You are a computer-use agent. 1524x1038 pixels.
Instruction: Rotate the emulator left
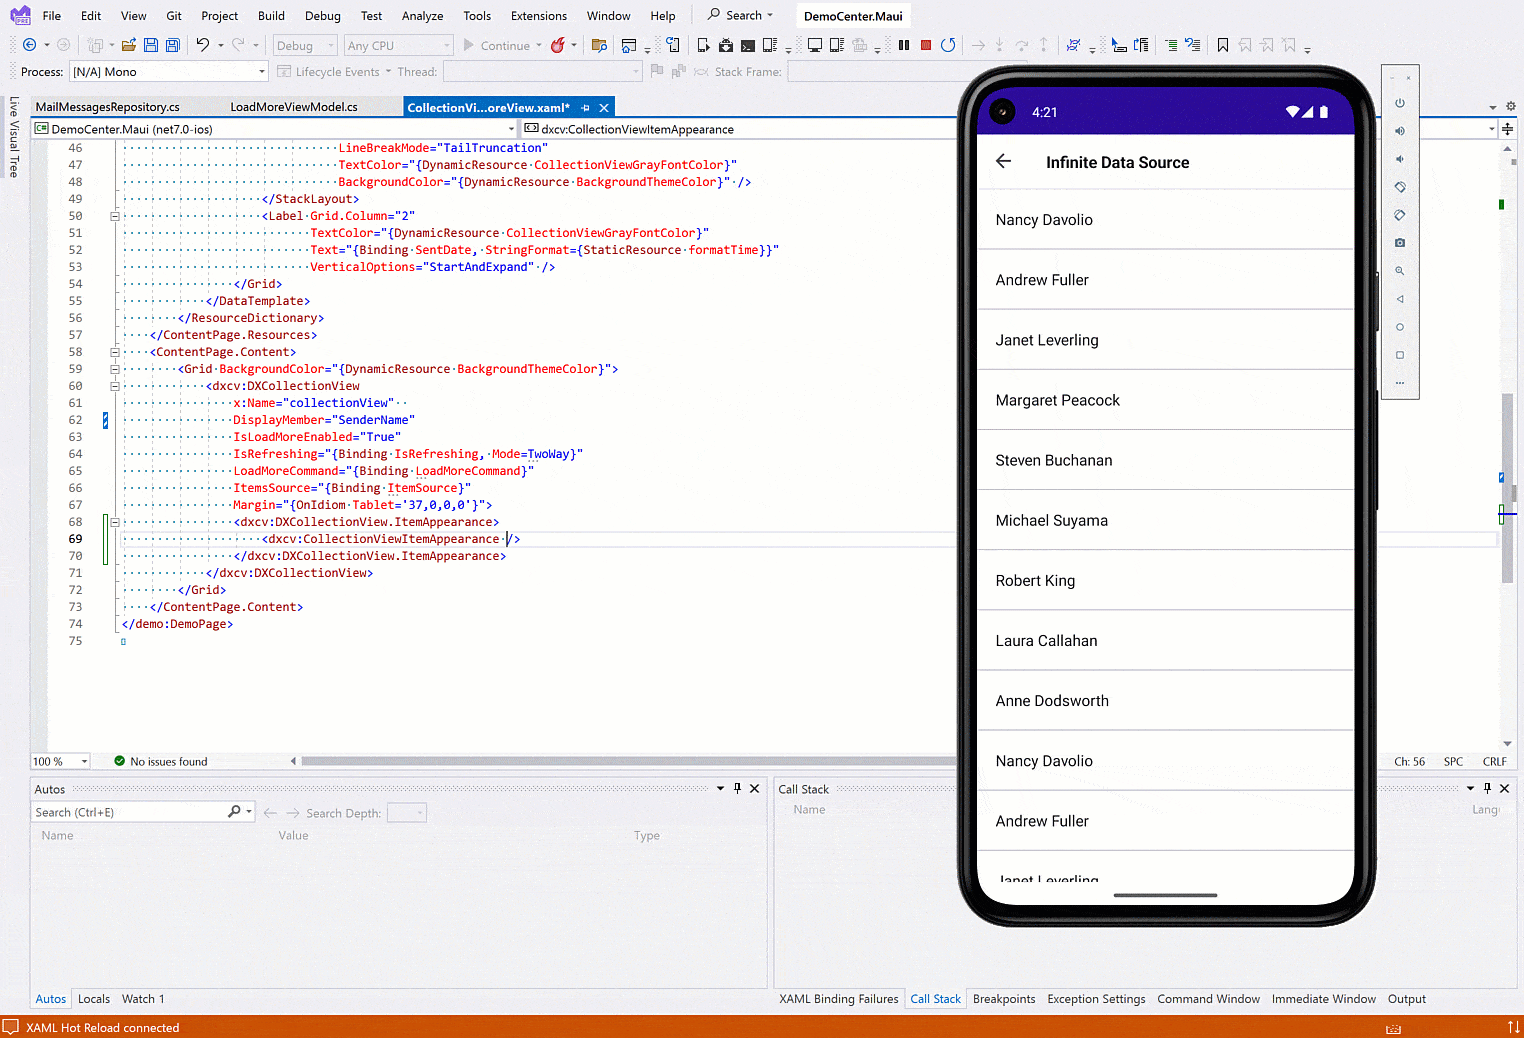tap(1400, 187)
